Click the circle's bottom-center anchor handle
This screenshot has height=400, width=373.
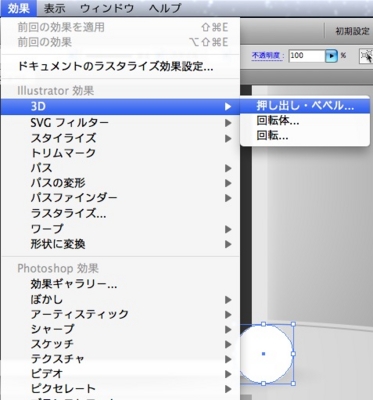263,384
